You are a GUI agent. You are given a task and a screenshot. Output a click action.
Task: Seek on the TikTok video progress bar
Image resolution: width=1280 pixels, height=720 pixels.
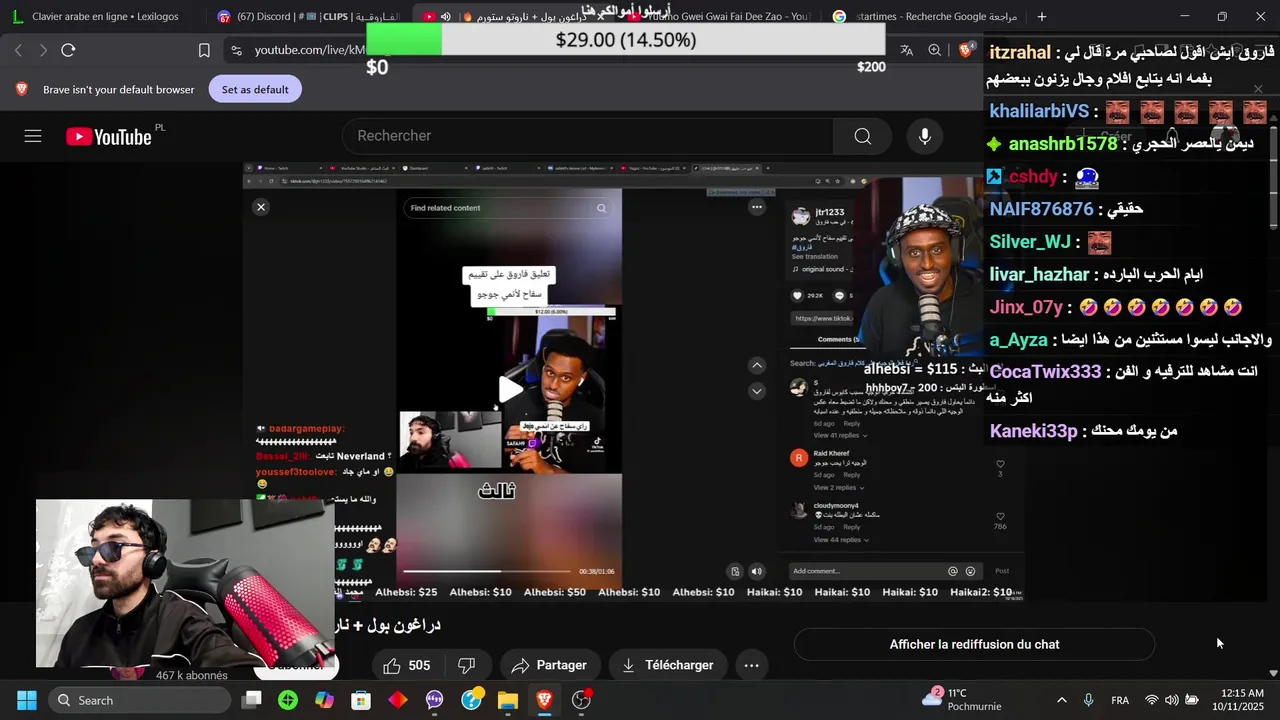click(x=488, y=571)
